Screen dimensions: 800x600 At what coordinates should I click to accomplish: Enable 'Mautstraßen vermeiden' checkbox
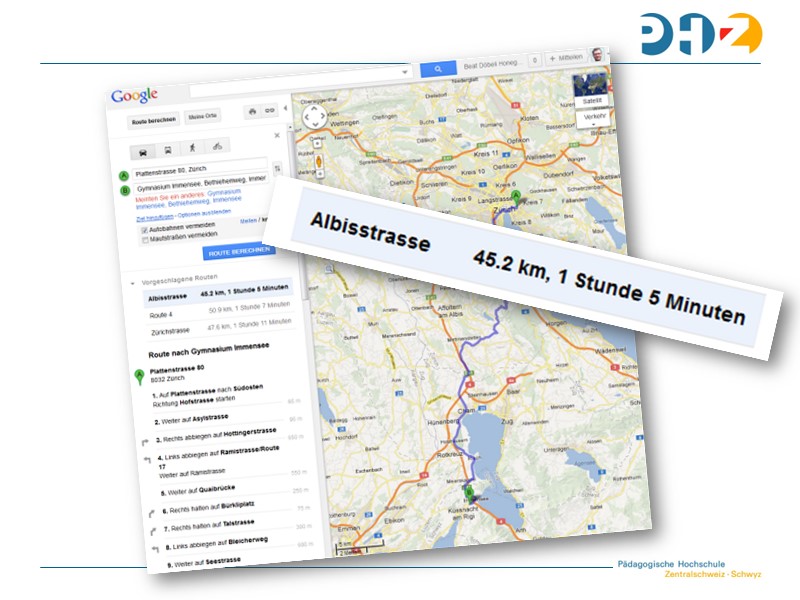click(146, 239)
